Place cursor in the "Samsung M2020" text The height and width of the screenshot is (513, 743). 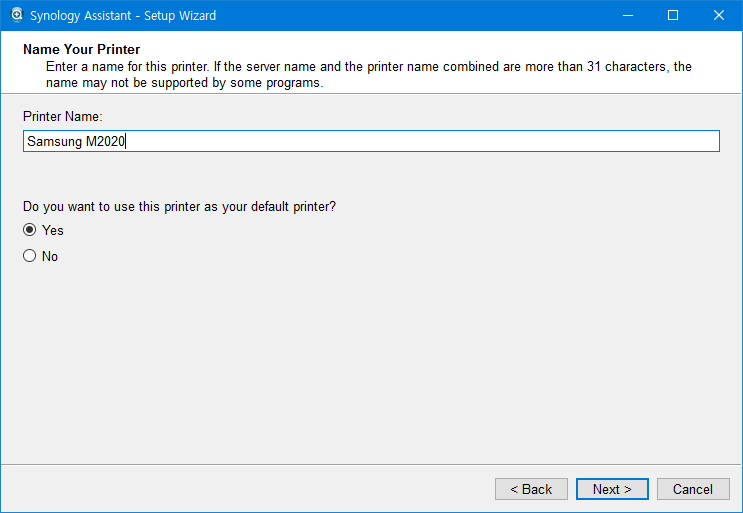(75, 142)
